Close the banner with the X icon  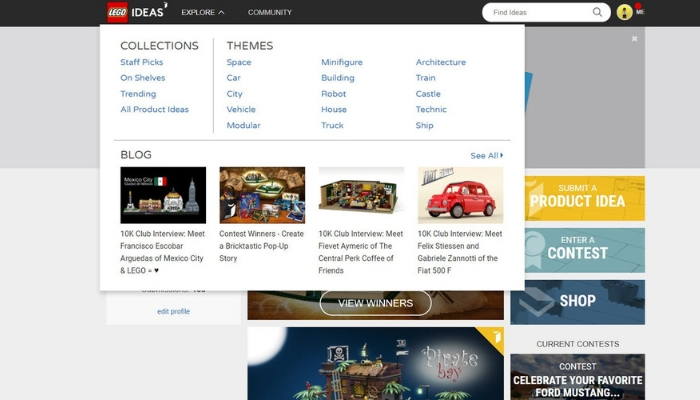[634, 39]
